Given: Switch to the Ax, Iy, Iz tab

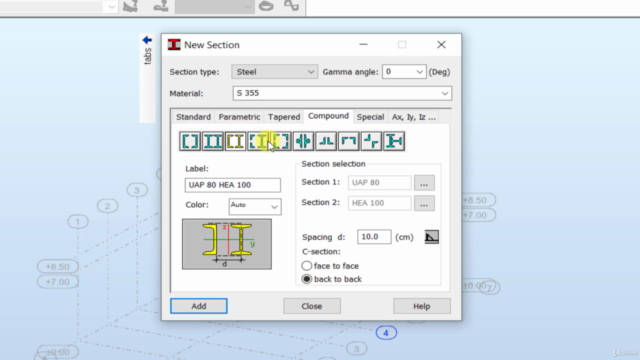Looking at the screenshot, I should (x=414, y=117).
